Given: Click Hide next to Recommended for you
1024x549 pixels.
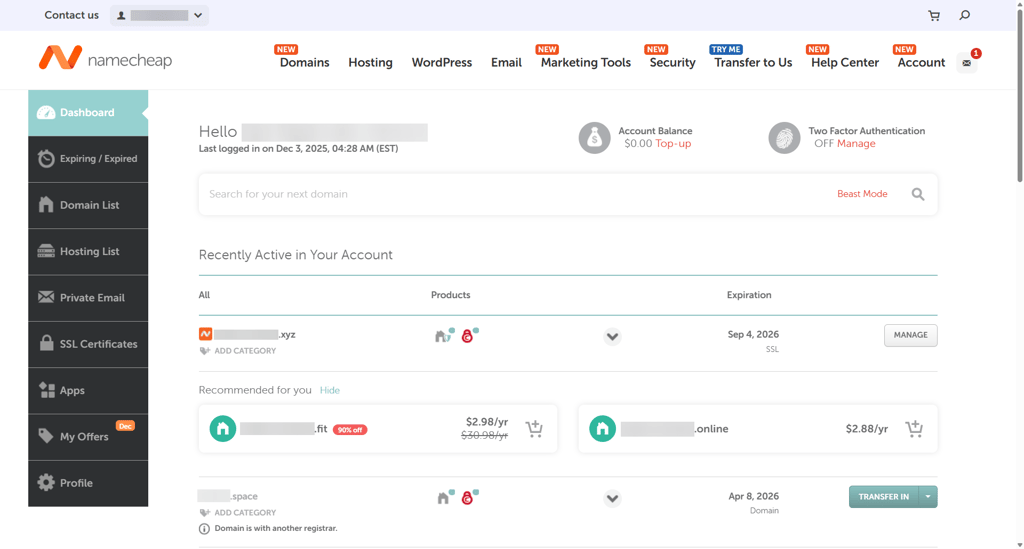Looking at the screenshot, I should point(330,390).
